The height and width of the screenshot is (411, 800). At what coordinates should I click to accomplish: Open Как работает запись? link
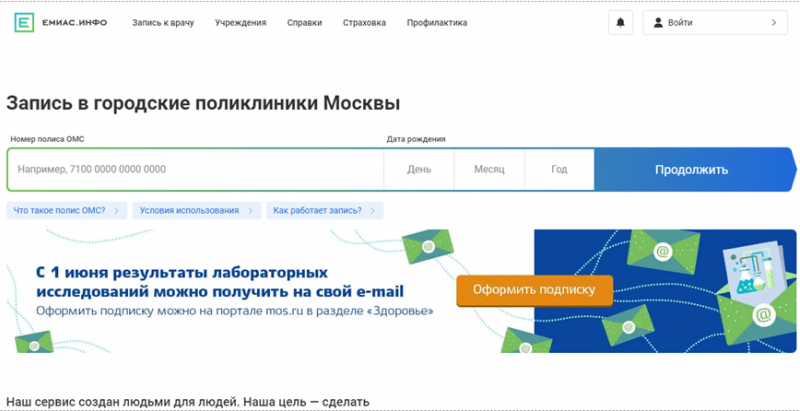324,211
